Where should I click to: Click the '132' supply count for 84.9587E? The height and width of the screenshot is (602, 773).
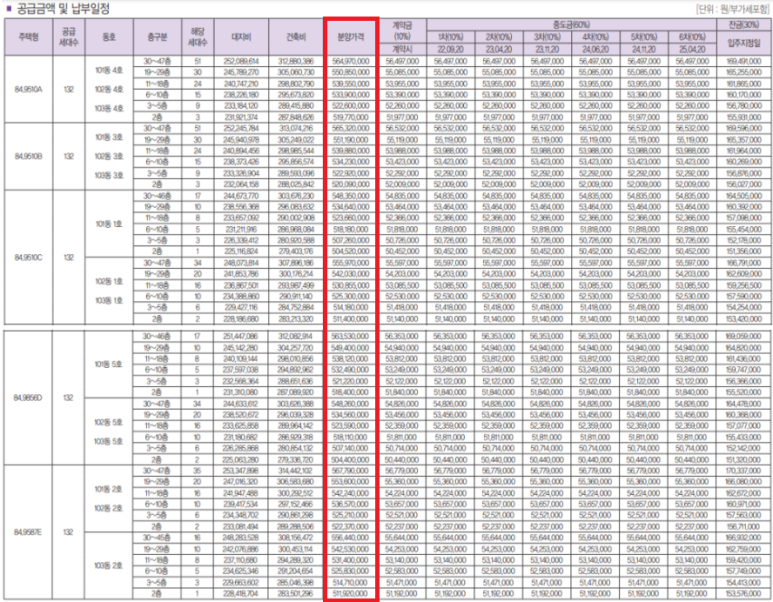pyautogui.click(x=69, y=532)
